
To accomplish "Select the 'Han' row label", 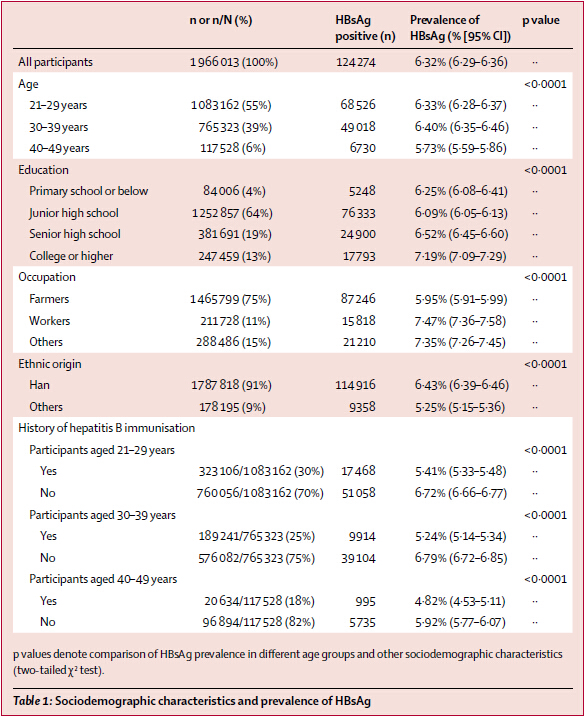I will coord(39,385).
